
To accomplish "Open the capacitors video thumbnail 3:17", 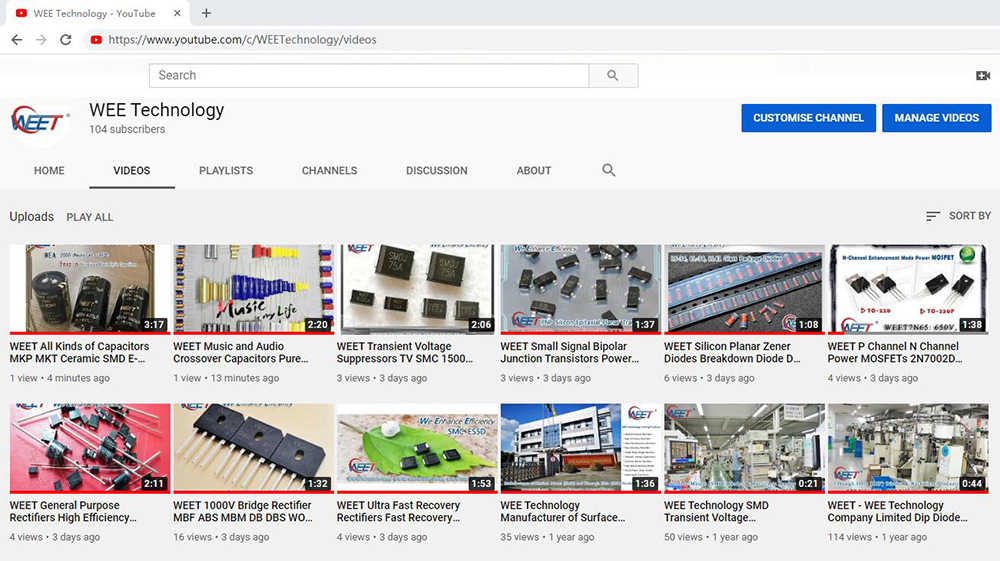I will pos(90,289).
